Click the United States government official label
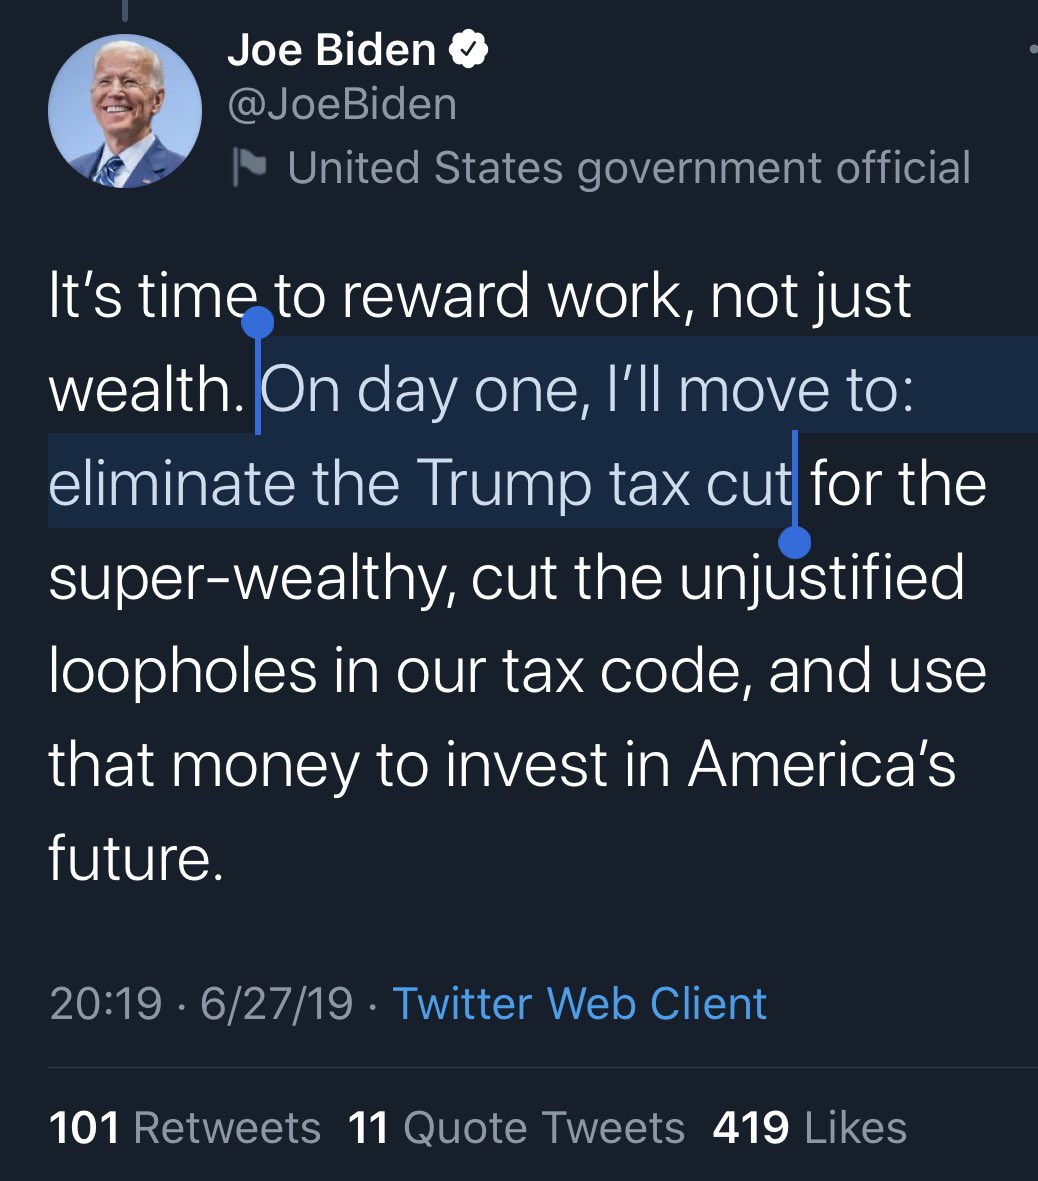 click(629, 167)
